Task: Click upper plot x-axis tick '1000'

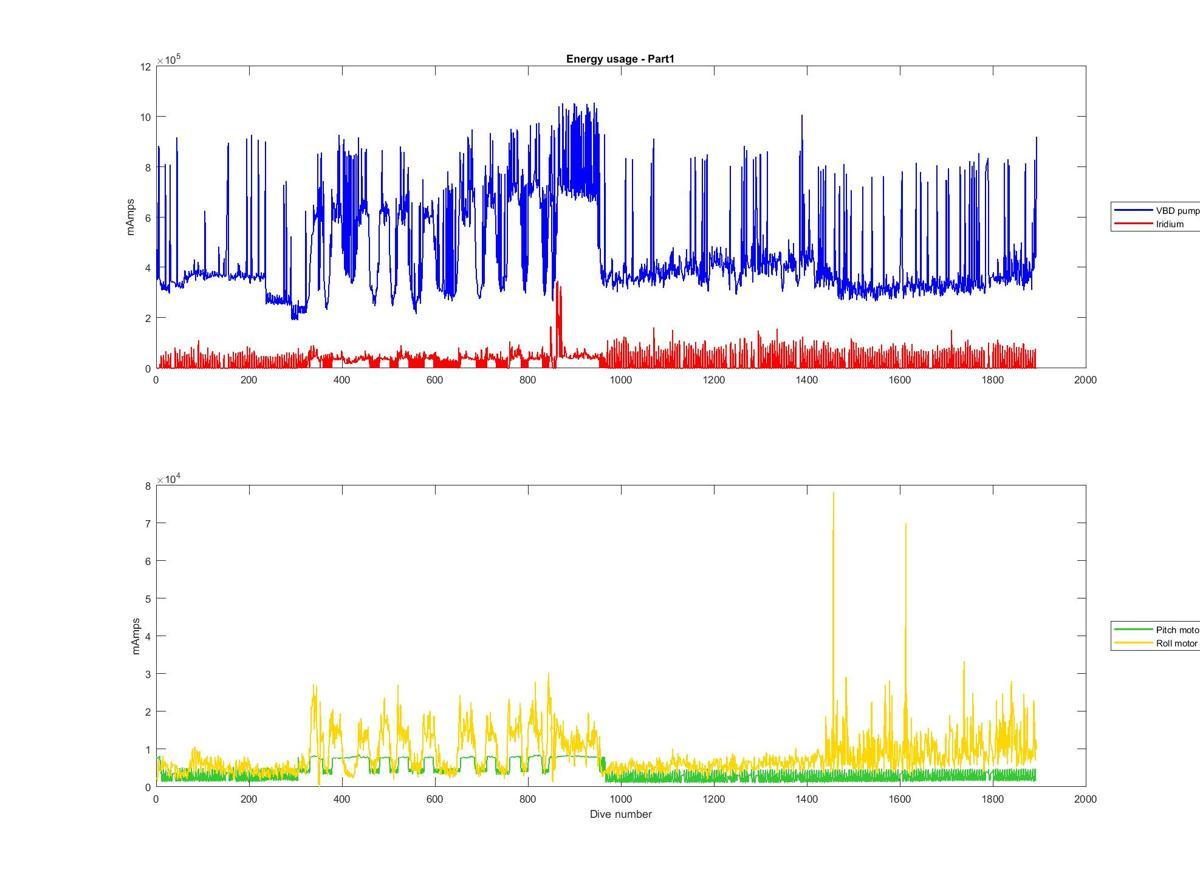Action: click(620, 380)
